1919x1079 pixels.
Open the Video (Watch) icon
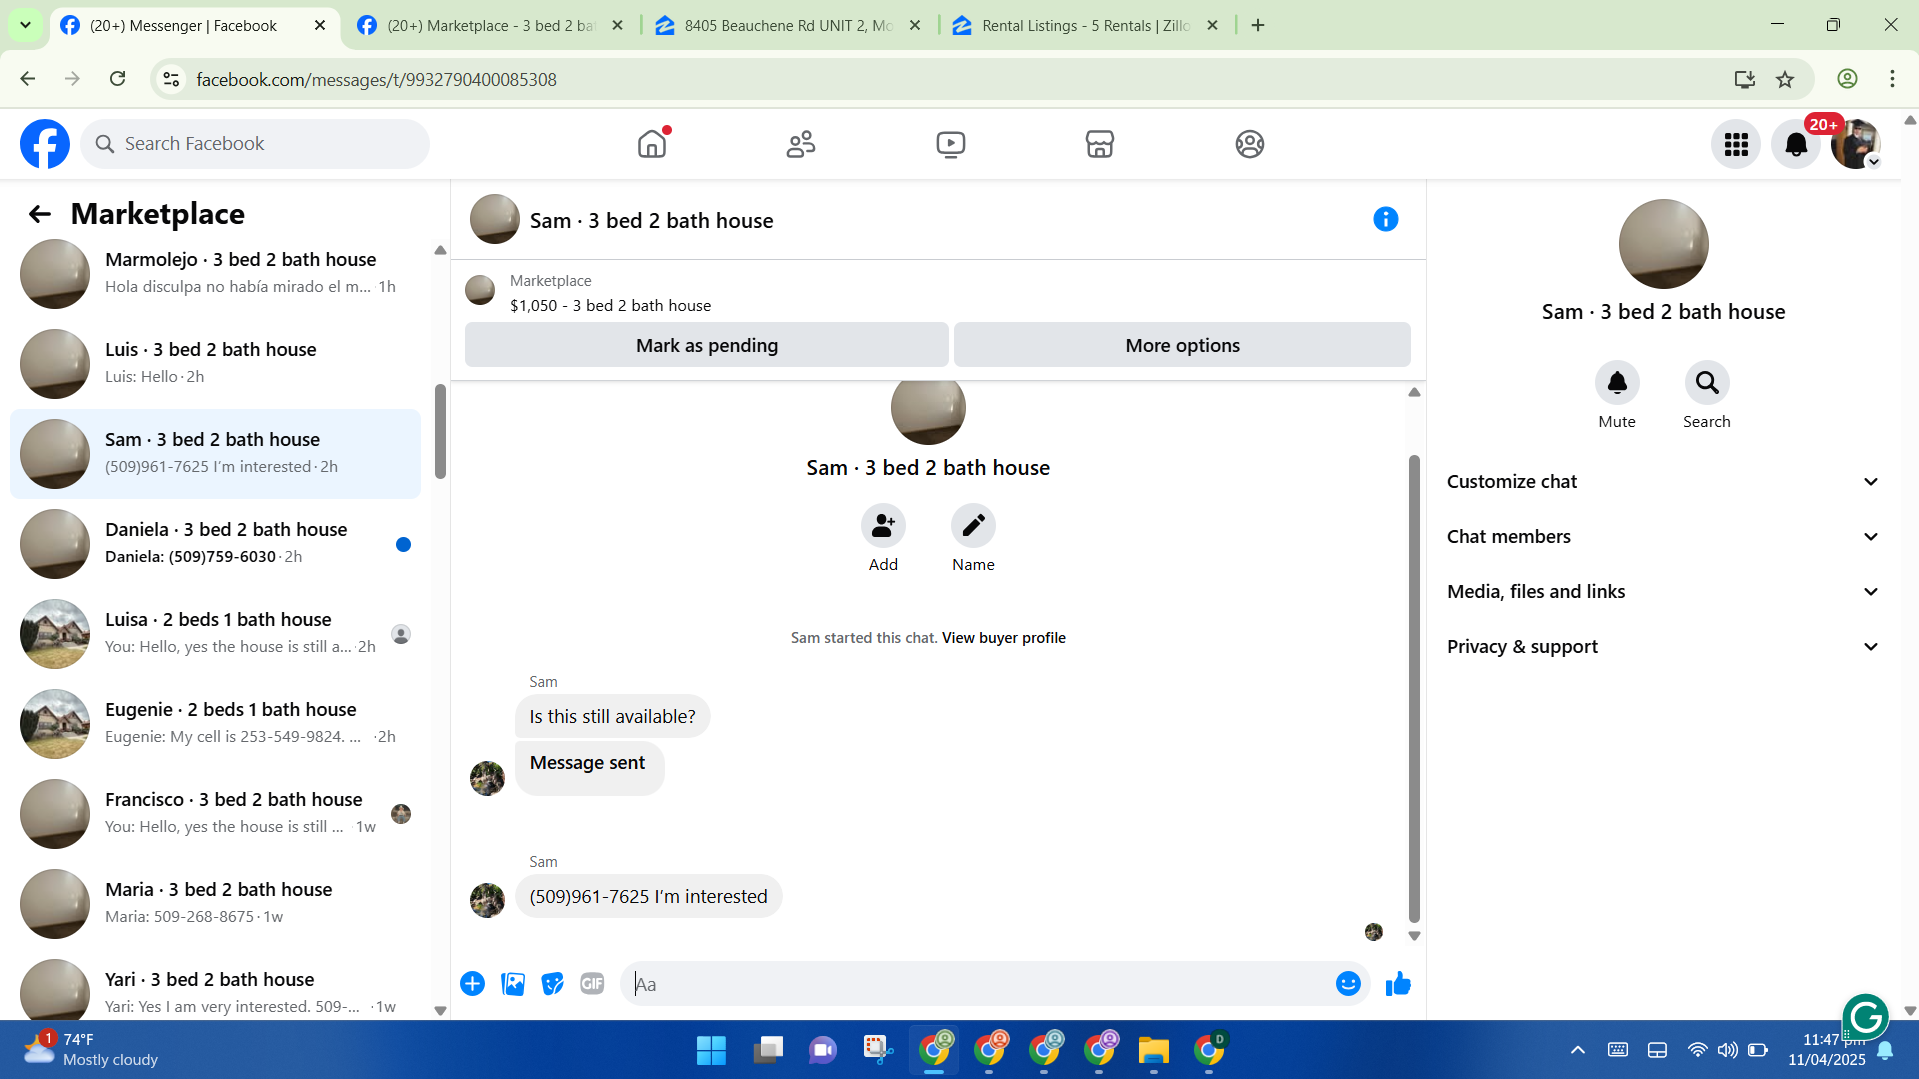(x=951, y=144)
